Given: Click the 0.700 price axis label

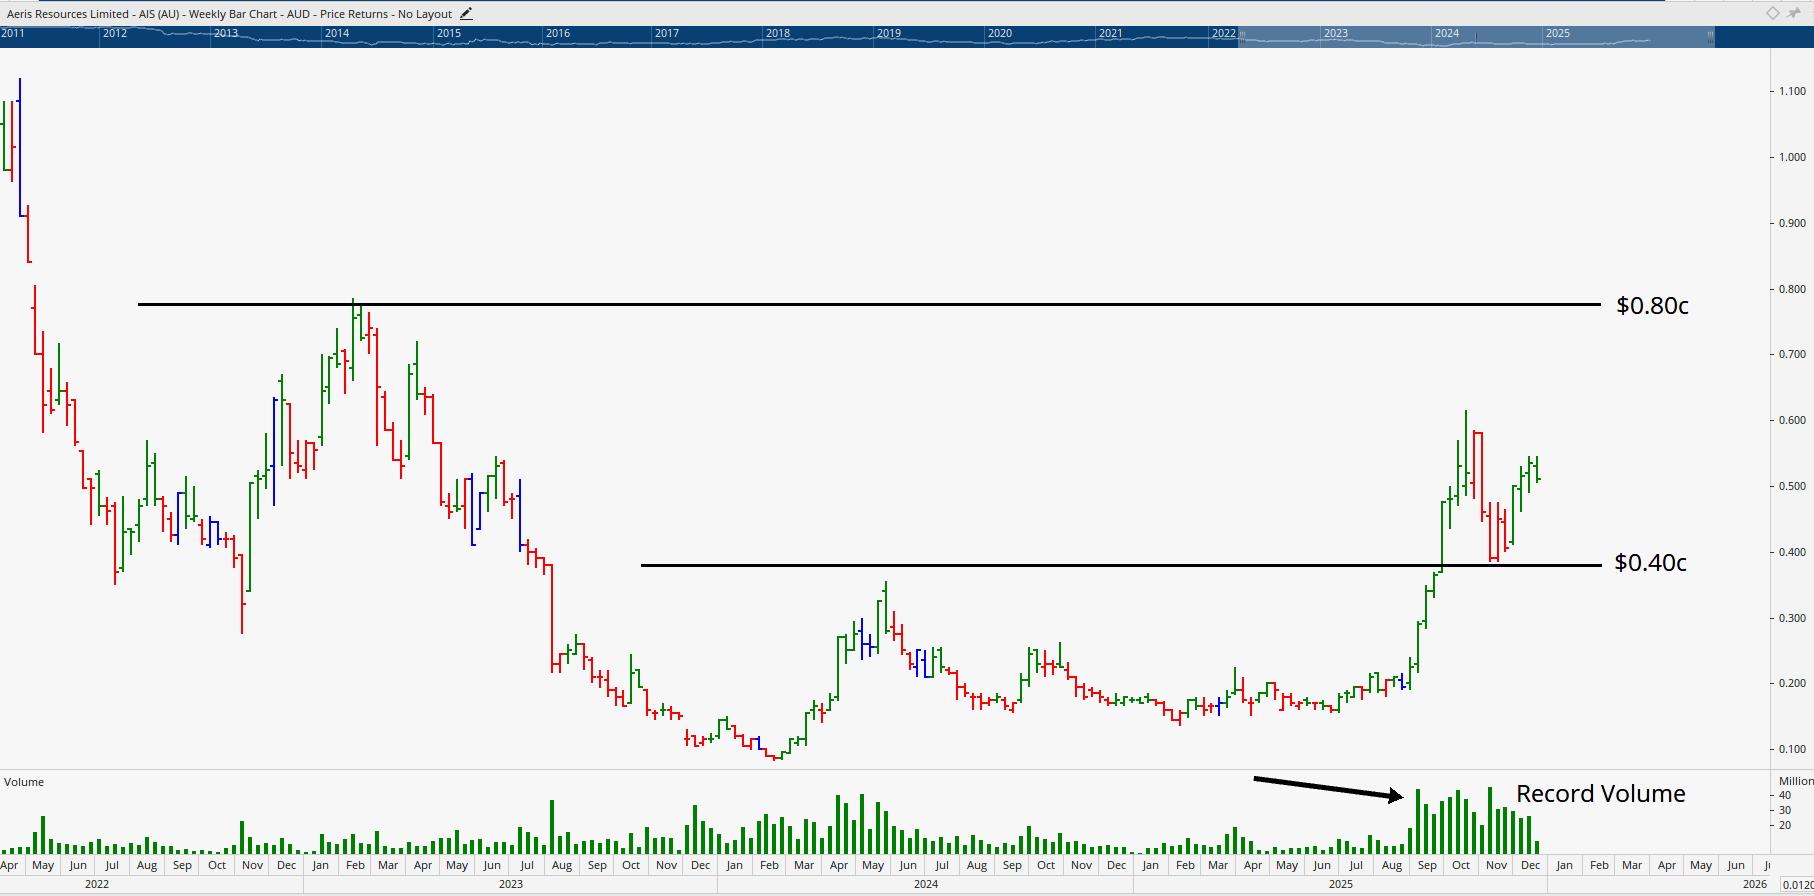Looking at the screenshot, I should pos(1792,354).
